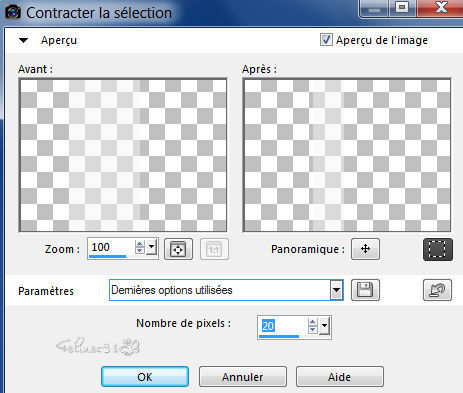Select the Panoramique pan arrows icon

coord(365,249)
